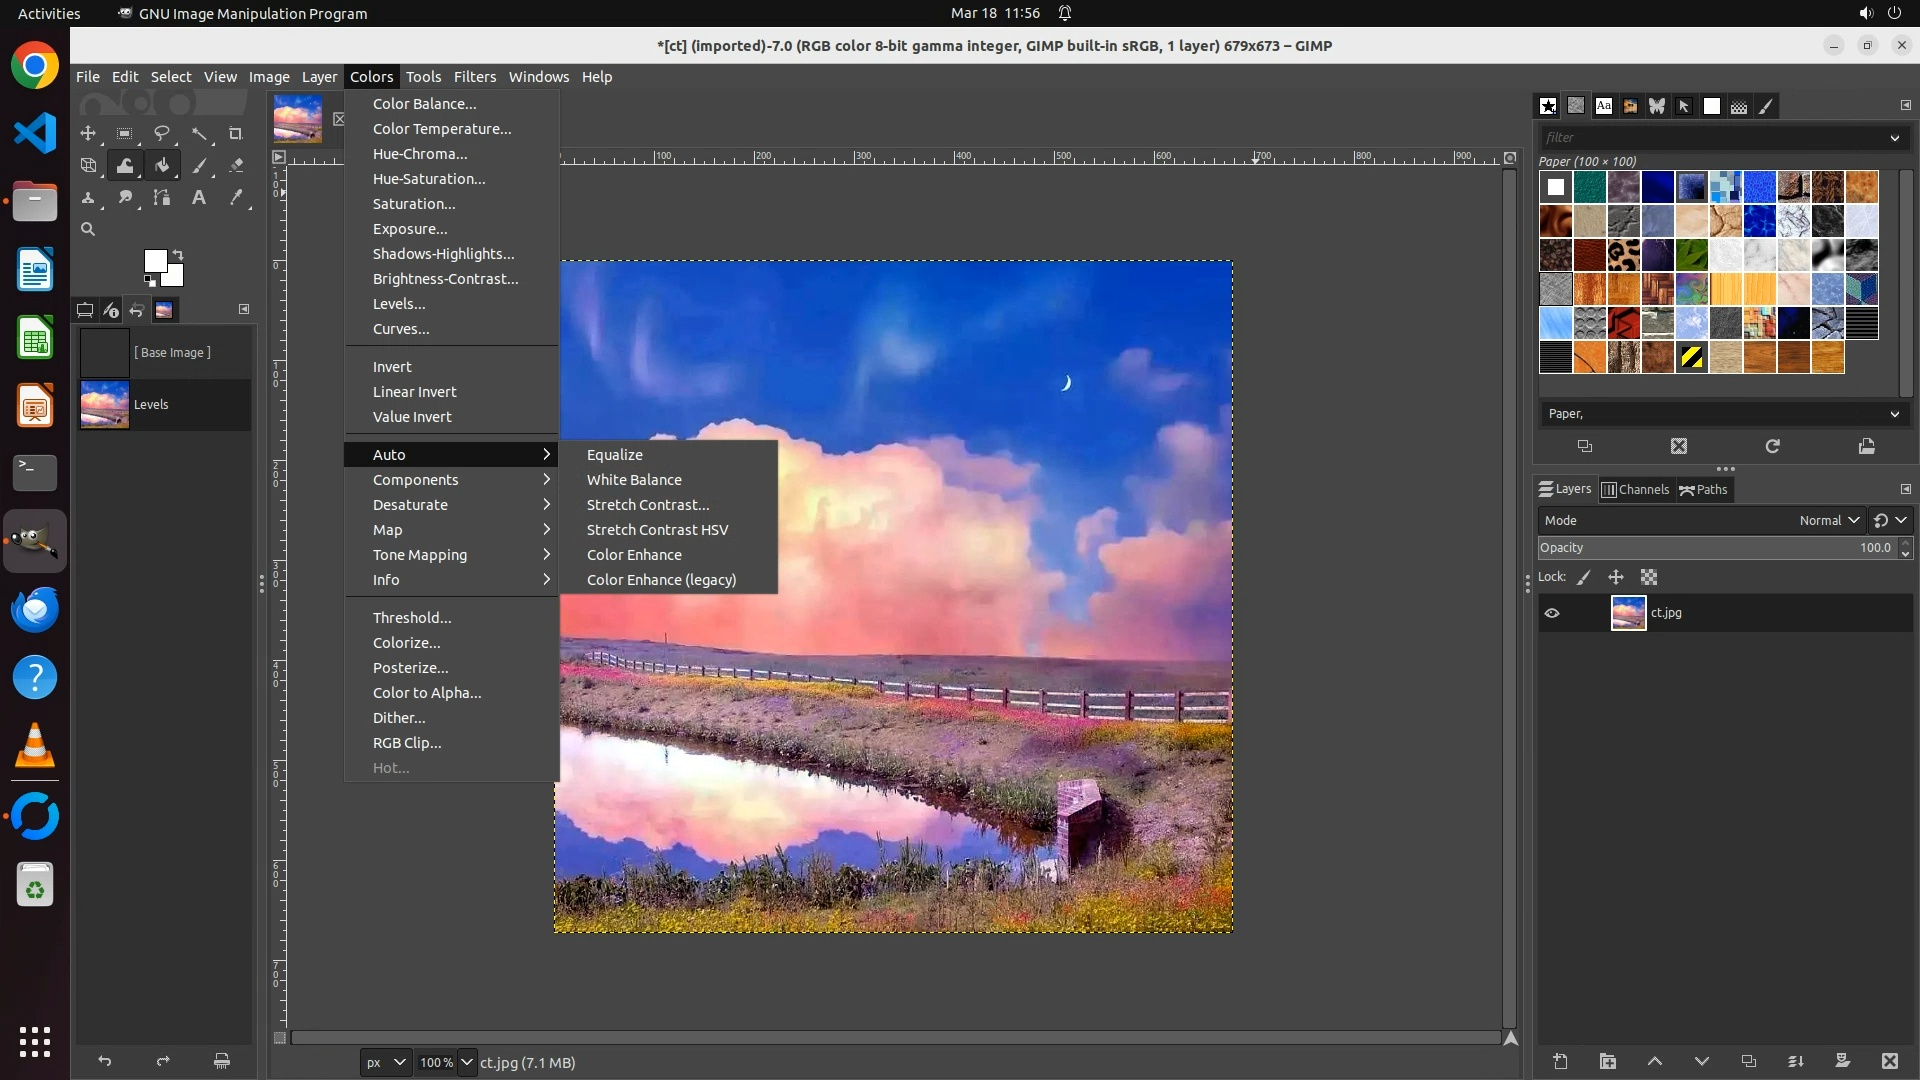The height and width of the screenshot is (1080, 1920).
Task: Select the Free Select lasso tool
Action: click(162, 133)
